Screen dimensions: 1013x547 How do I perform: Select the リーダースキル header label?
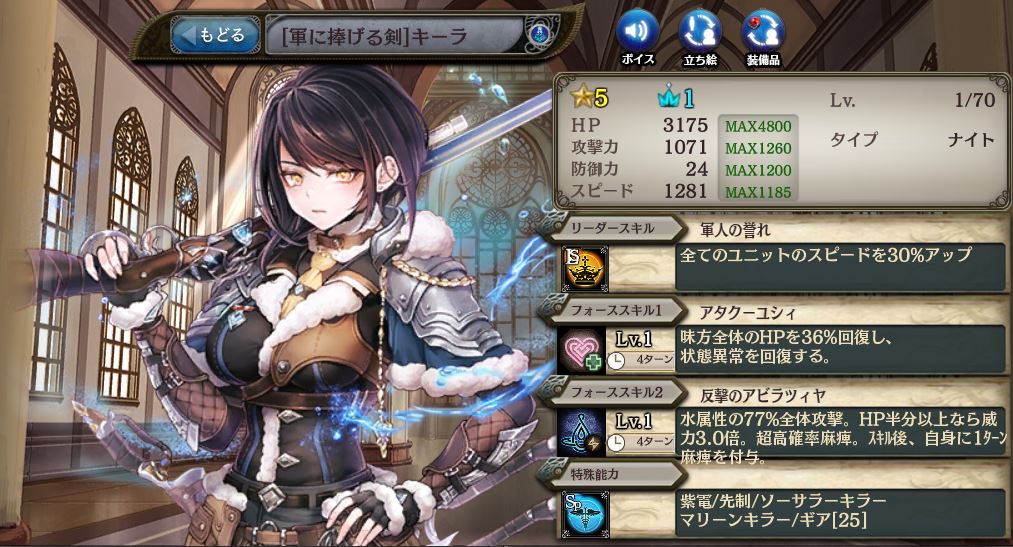pyautogui.click(x=612, y=229)
